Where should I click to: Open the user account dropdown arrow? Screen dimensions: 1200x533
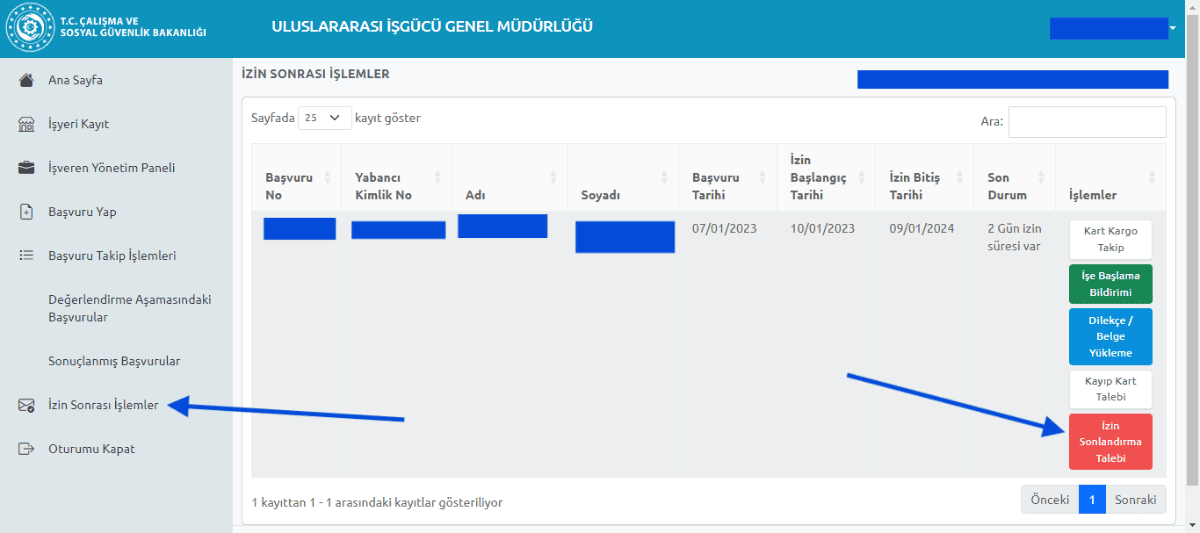click(x=1172, y=29)
